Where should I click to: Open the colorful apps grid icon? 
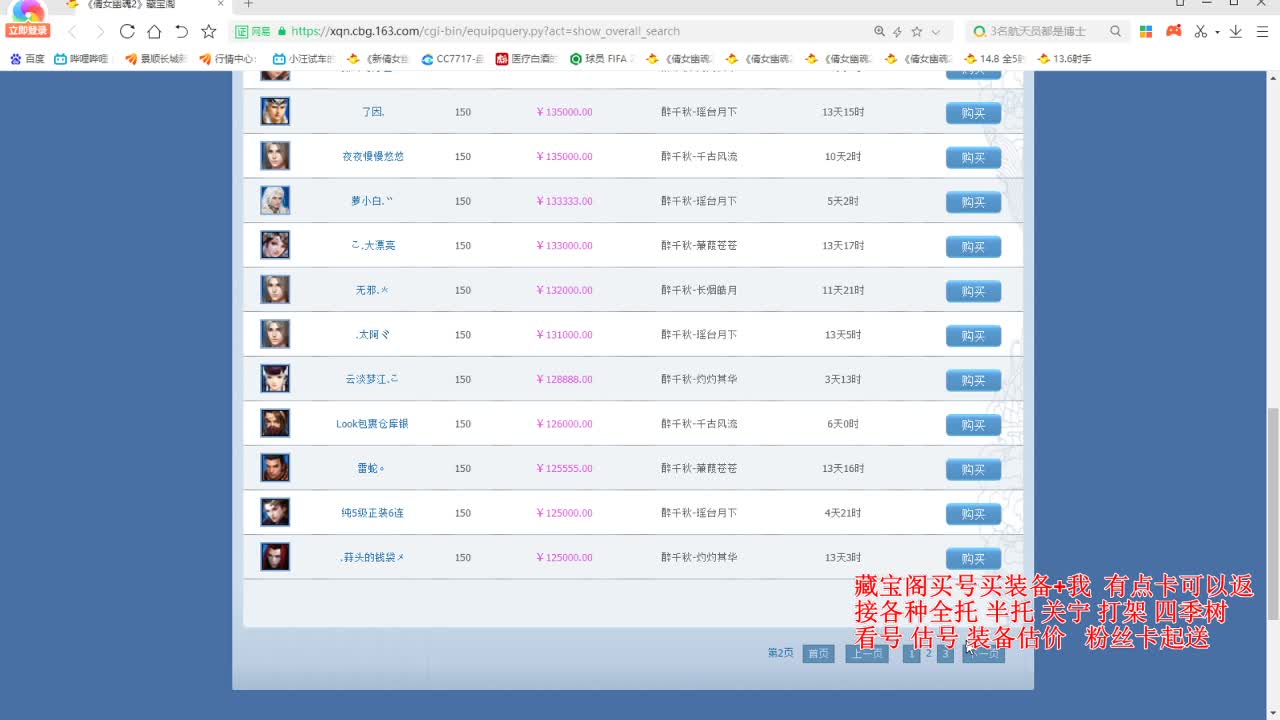pyautogui.click(x=1146, y=31)
